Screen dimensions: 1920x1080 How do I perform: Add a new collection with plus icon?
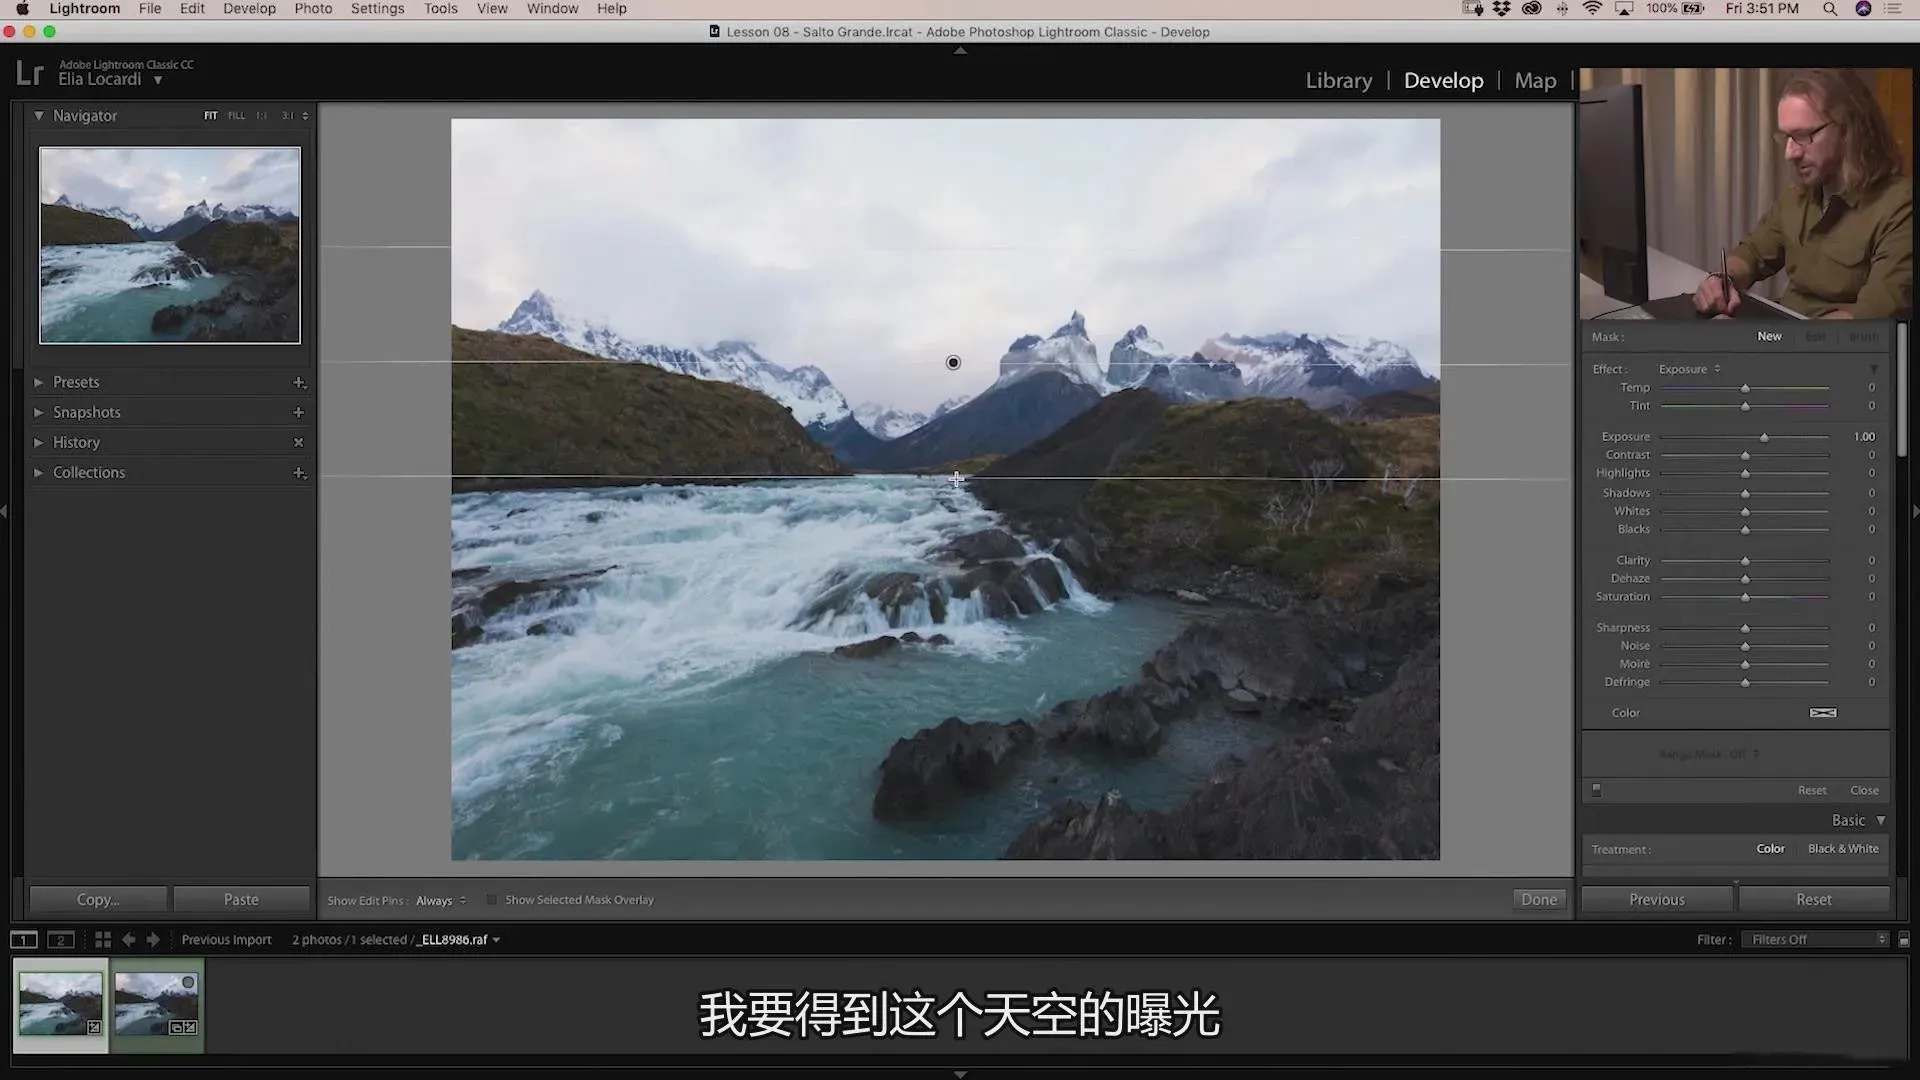(x=298, y=473)
